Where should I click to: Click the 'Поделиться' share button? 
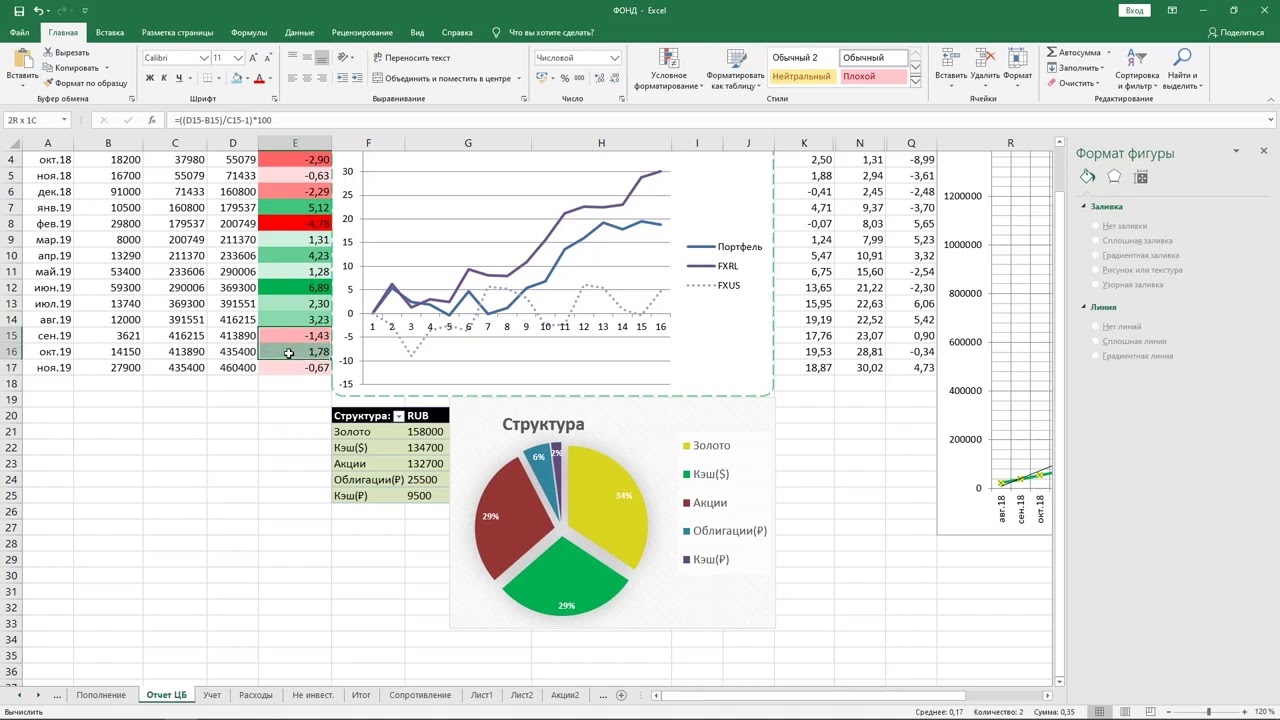[x=1236, y=33]
